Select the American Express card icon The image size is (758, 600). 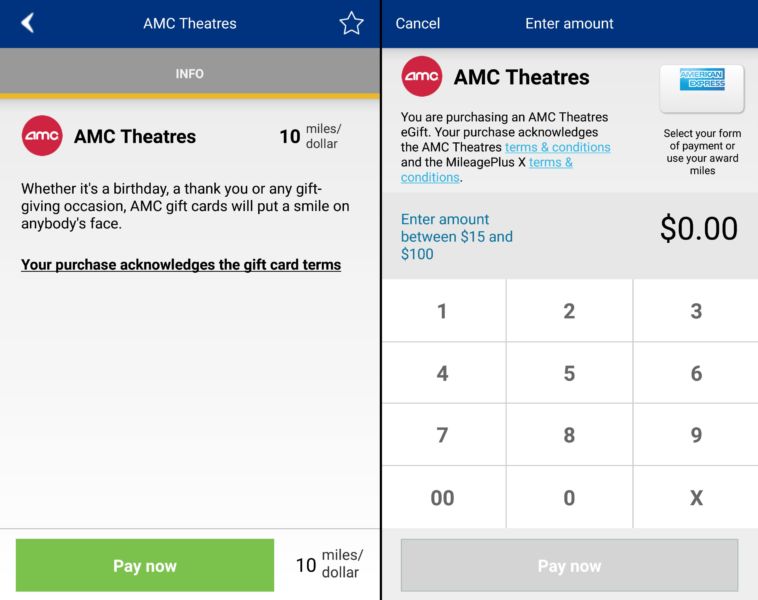[x=702, y=87]
